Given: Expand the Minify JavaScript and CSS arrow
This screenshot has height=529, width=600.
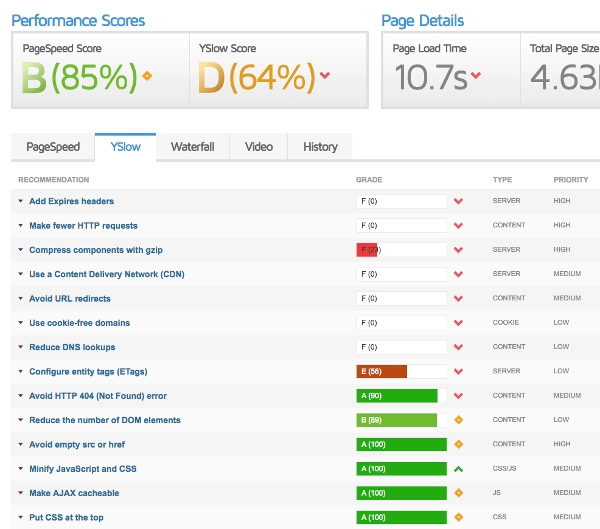Looking at the screenshot, I should tap(21, 469).
